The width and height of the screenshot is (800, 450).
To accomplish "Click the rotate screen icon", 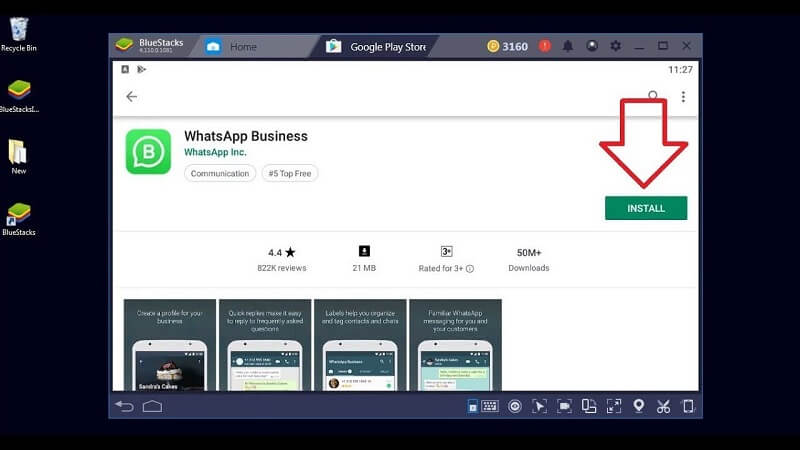I will [589, 406].
